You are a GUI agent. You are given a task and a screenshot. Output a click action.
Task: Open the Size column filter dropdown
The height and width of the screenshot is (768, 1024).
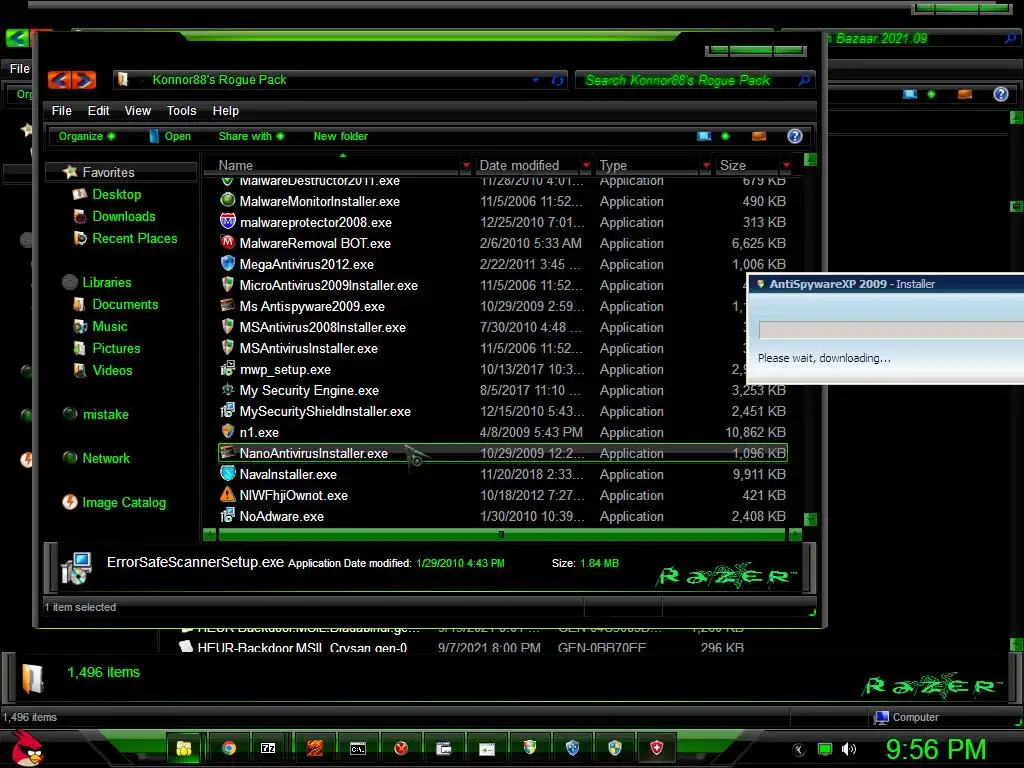[x=786, y=166]
